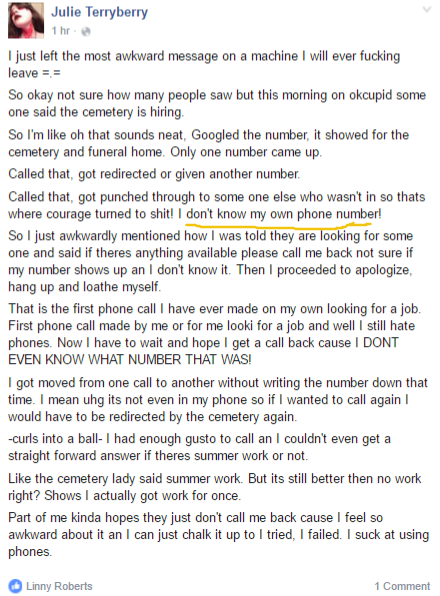Click the paragraph starting "I got moved from"

(218, 399)
